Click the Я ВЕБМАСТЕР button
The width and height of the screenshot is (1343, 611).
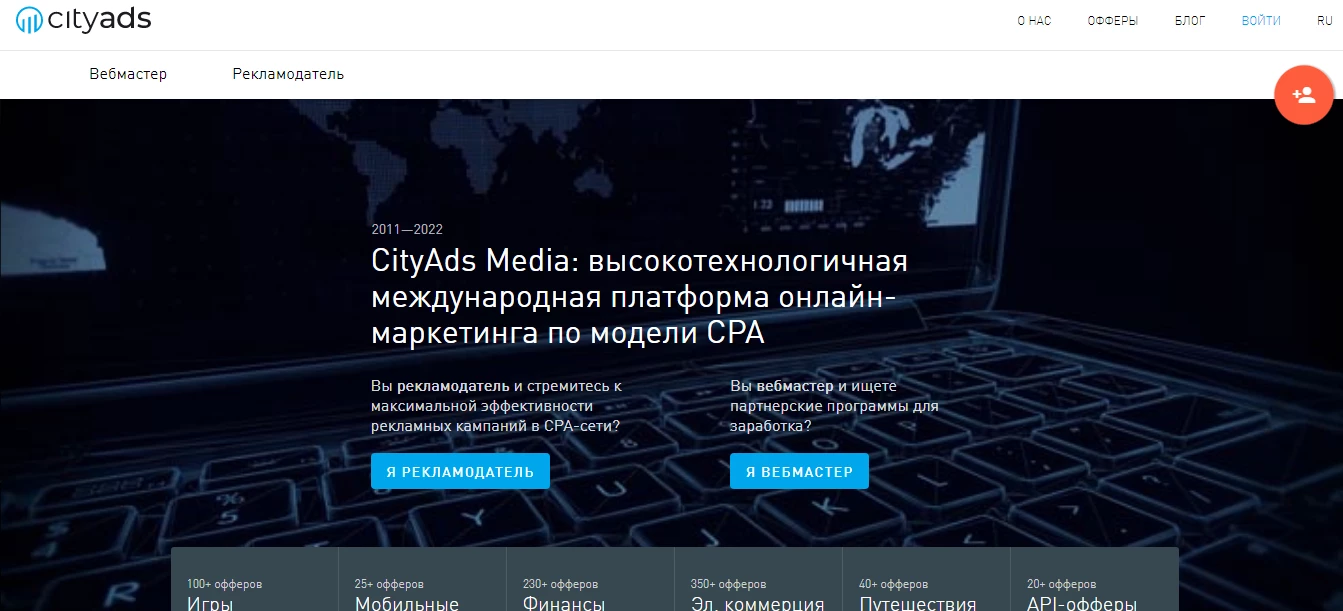[799, 471]
